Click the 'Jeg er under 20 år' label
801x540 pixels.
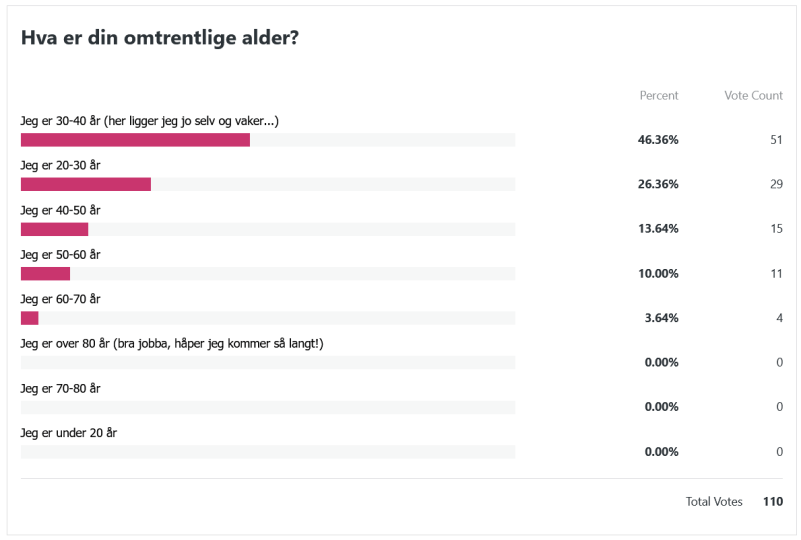(x=65, y=433)
